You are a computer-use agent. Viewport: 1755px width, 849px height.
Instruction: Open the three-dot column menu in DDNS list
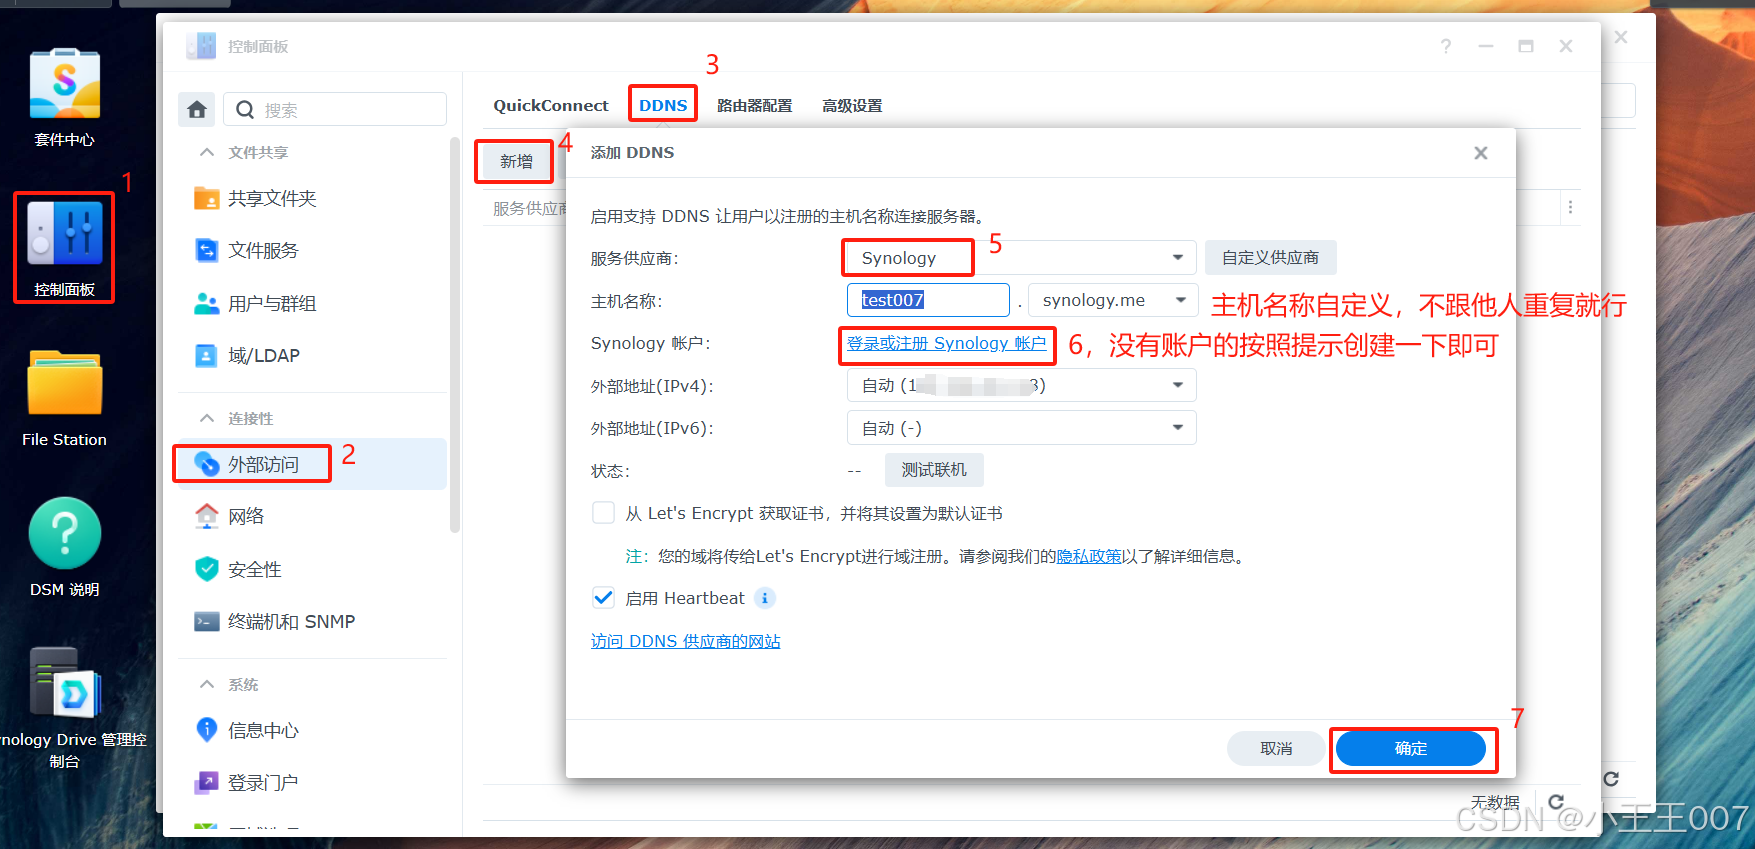coord(1570,207)
